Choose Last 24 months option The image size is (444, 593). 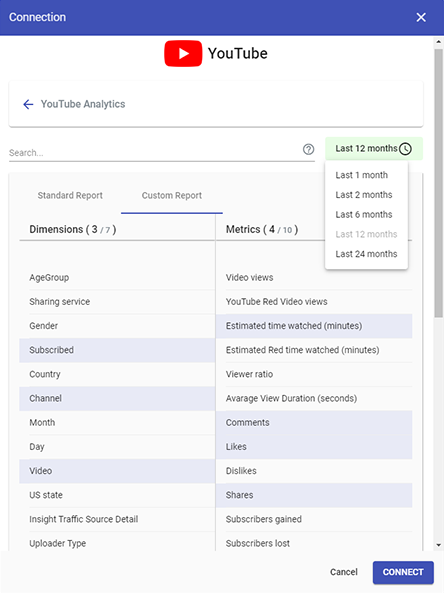(x=366, y=254)
